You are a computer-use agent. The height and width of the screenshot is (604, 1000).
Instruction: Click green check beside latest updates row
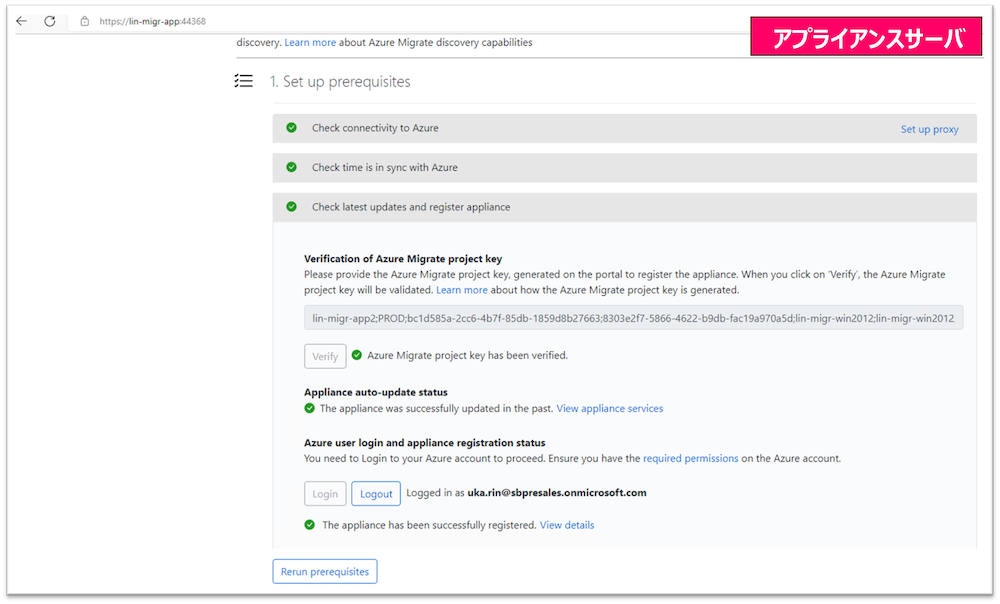(292, 207)
